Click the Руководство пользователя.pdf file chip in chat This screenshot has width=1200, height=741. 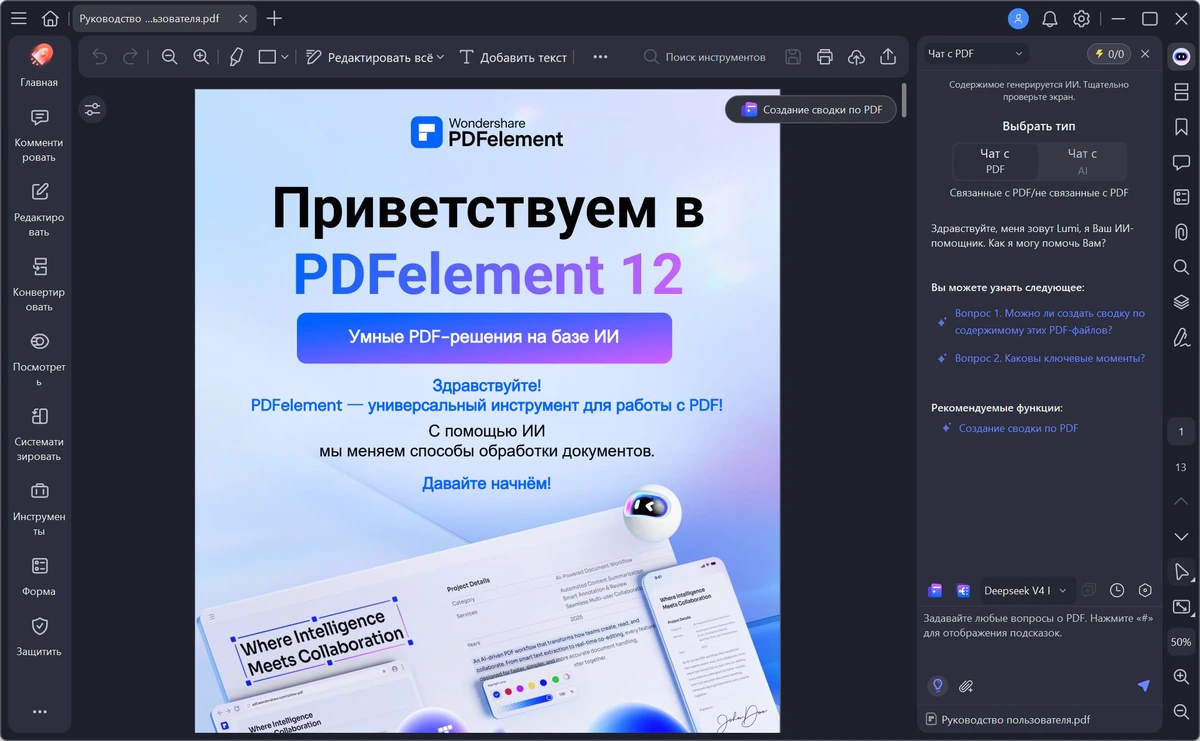point(1008,719)
